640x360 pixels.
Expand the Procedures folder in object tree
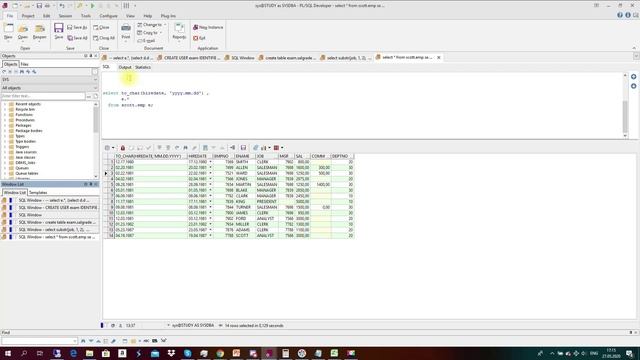pyautogui.click(x=5, y=120)
